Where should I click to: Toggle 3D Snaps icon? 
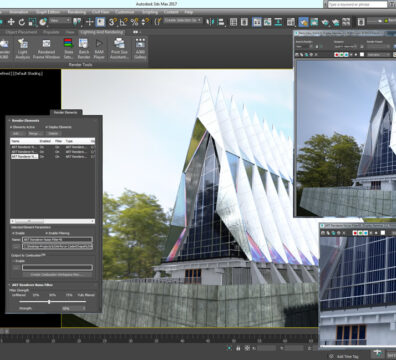point(113,22)
